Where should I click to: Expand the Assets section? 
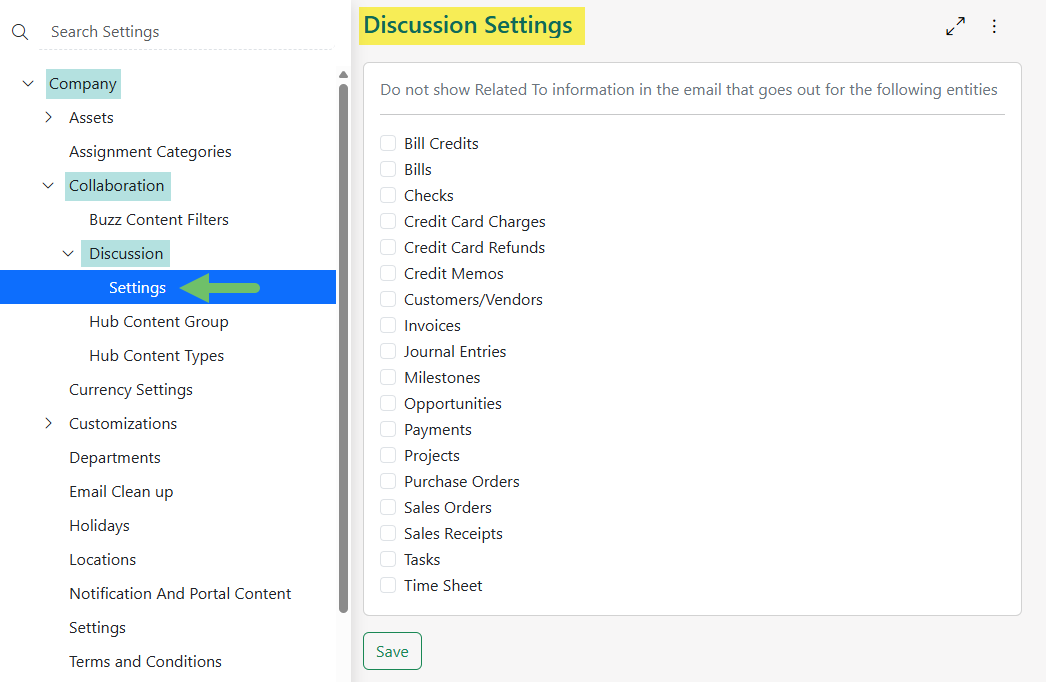tap(48, 117)
